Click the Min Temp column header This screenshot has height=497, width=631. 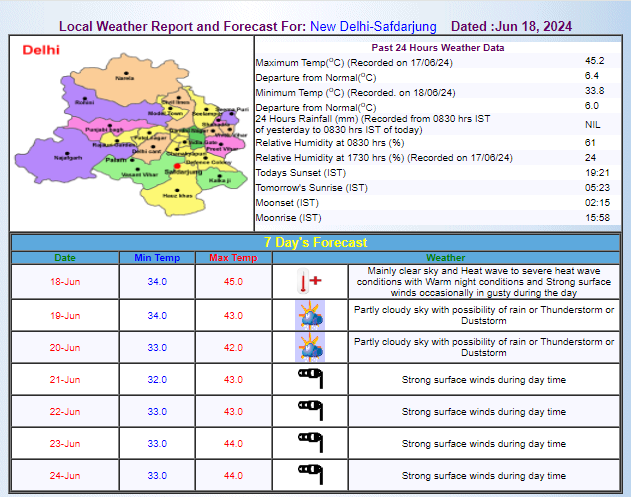coord(156,258)
